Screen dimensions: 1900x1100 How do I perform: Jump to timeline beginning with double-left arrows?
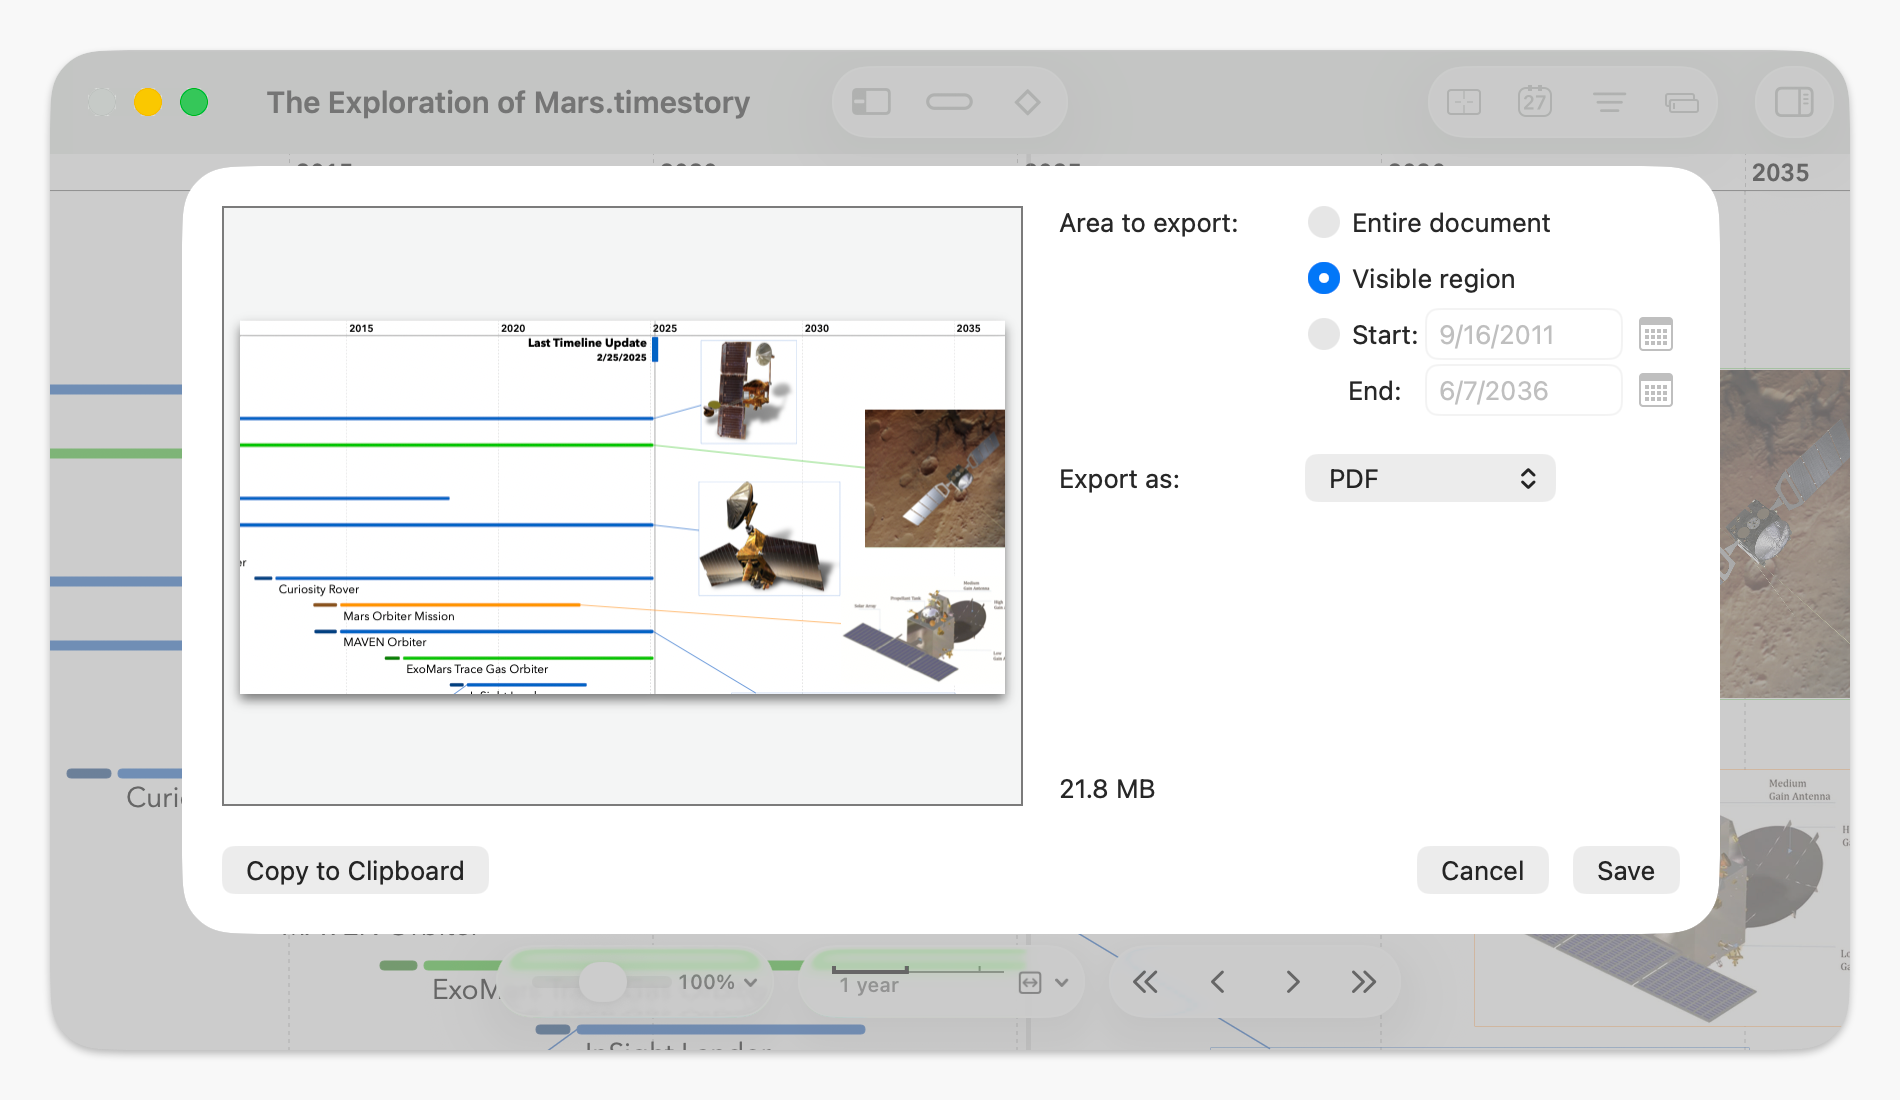pyautogui.click(x=1145, y=982)
